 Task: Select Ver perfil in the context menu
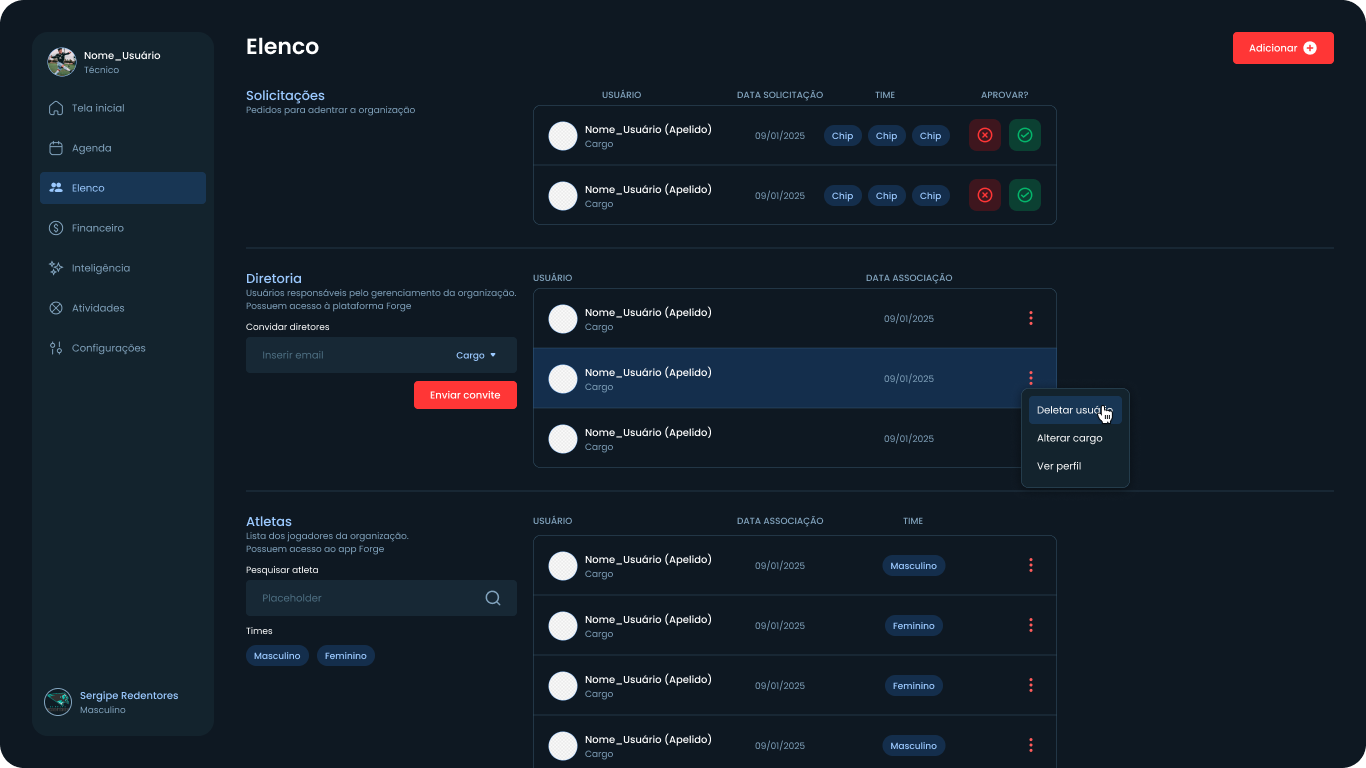[1058, 466]
